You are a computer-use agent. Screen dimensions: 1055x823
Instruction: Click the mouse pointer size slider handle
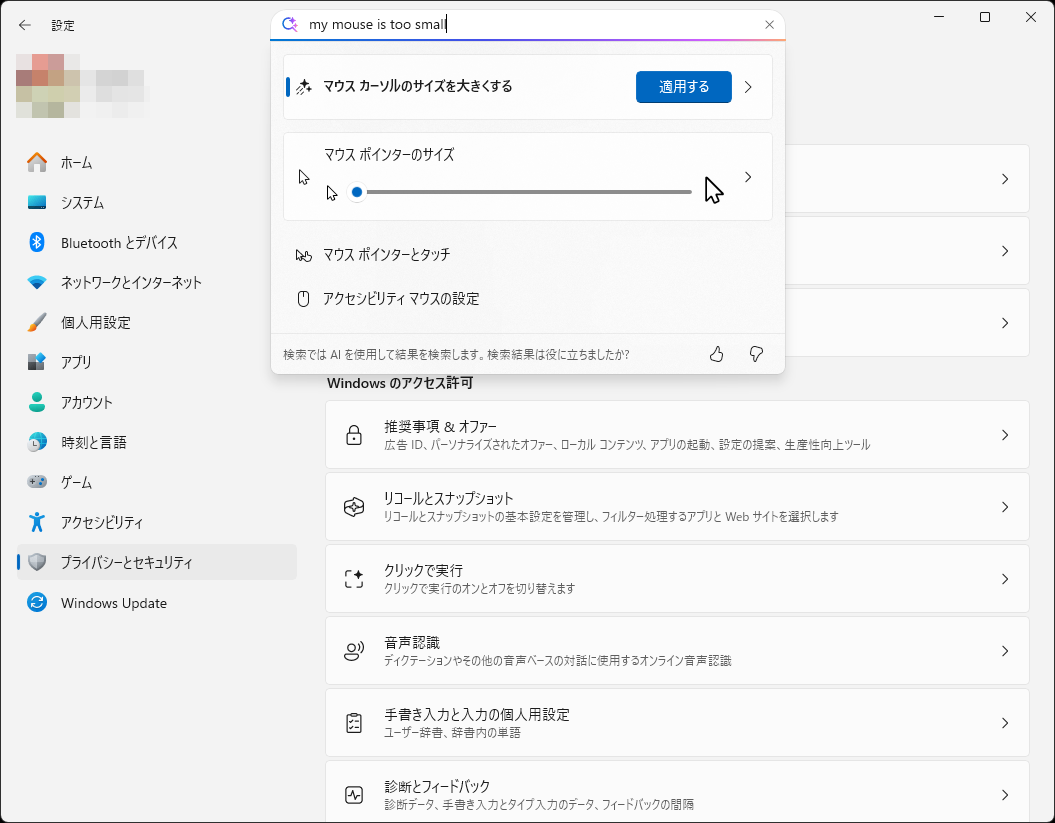coord(357,192)
